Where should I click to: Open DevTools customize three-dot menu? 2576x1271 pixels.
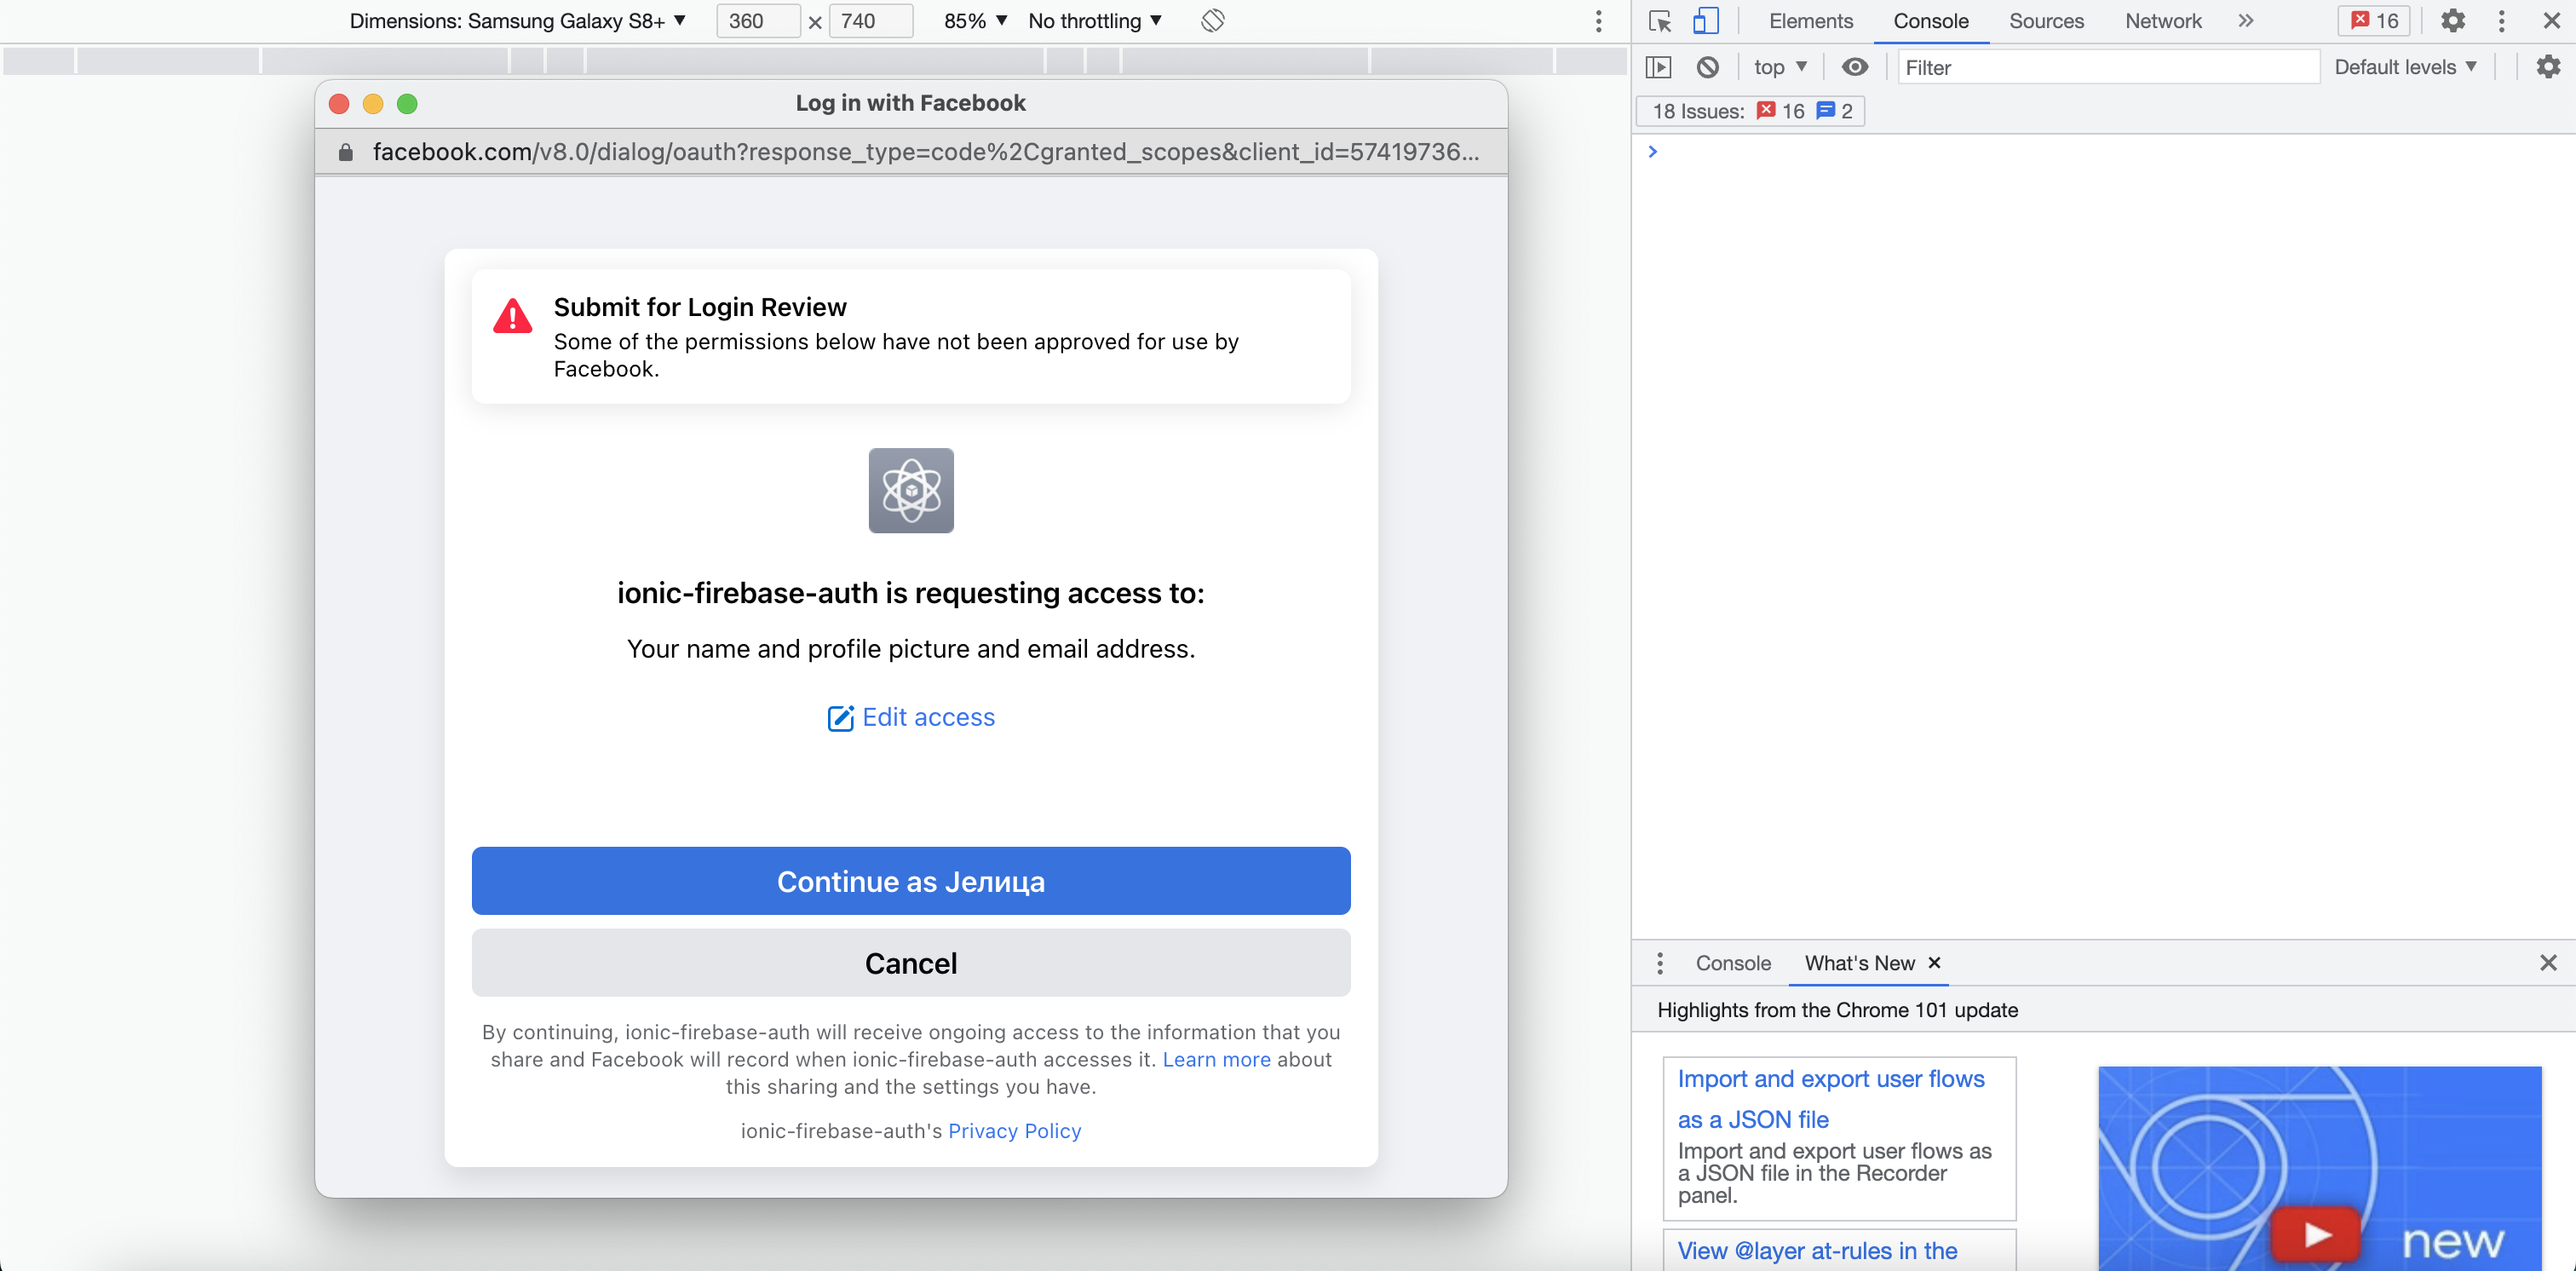coord(2502,21)
